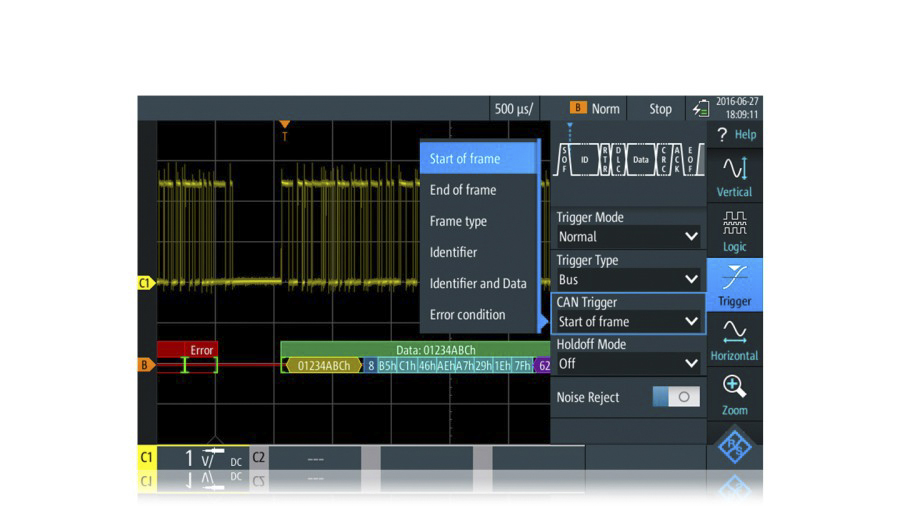900x506 pixels.
Task: Click the Data: 01234ABCh frame header
Action: [x=416, y=350]
